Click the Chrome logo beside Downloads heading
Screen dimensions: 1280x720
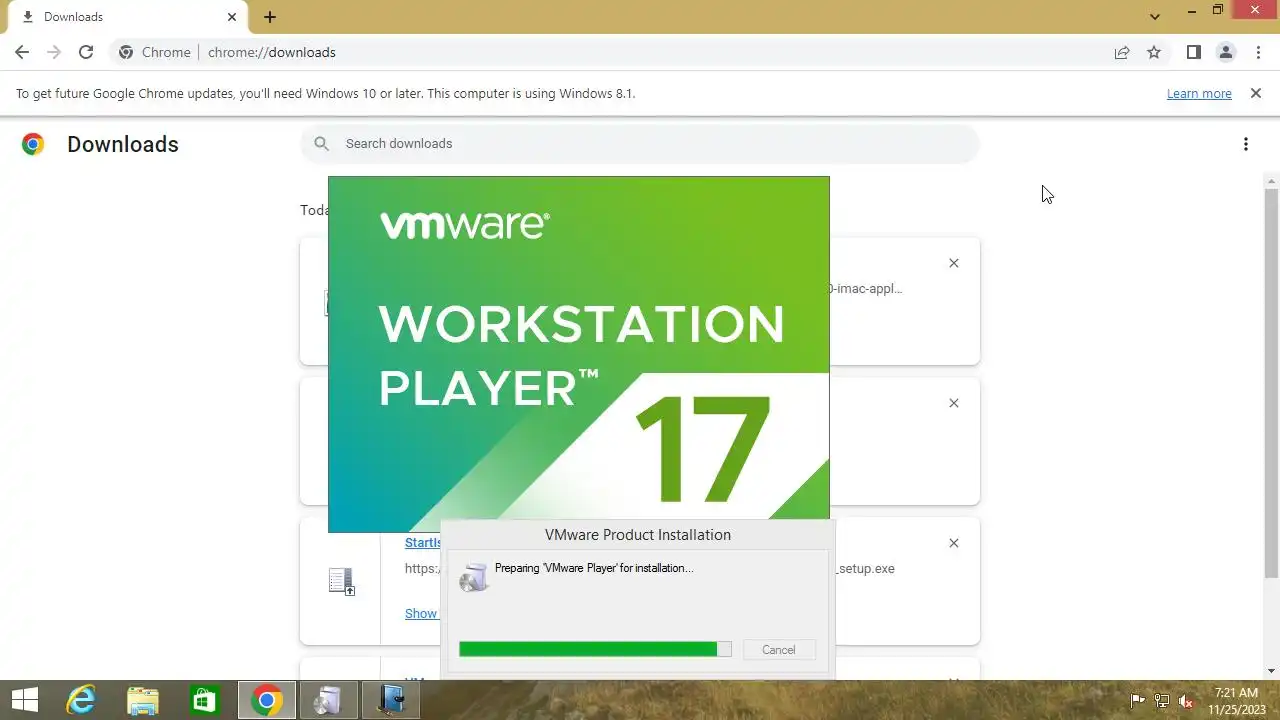point(33,144)
